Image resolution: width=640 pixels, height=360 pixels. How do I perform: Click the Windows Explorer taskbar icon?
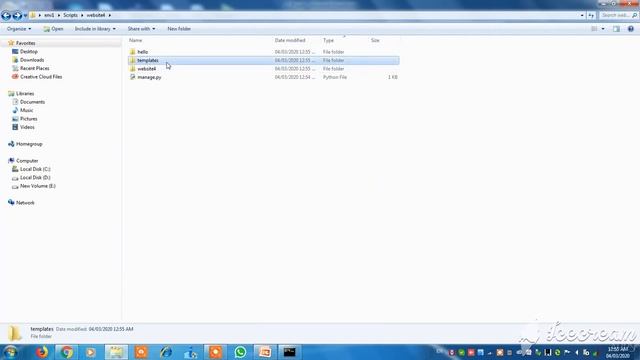tap(116, 352)
